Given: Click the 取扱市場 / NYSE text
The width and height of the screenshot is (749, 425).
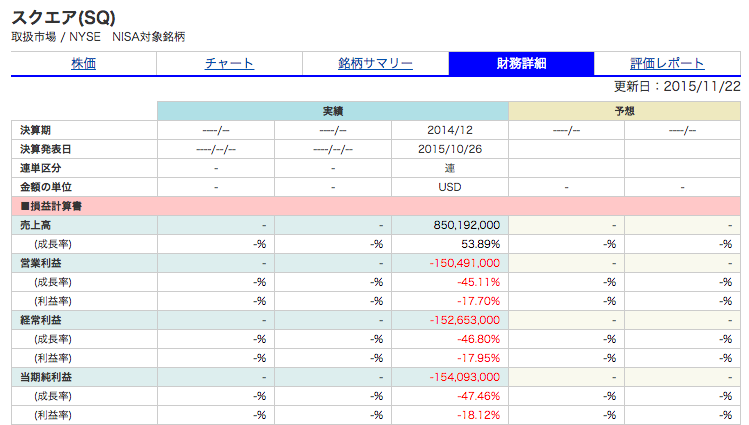Looking at the screenshot, I should click(56, 37).
